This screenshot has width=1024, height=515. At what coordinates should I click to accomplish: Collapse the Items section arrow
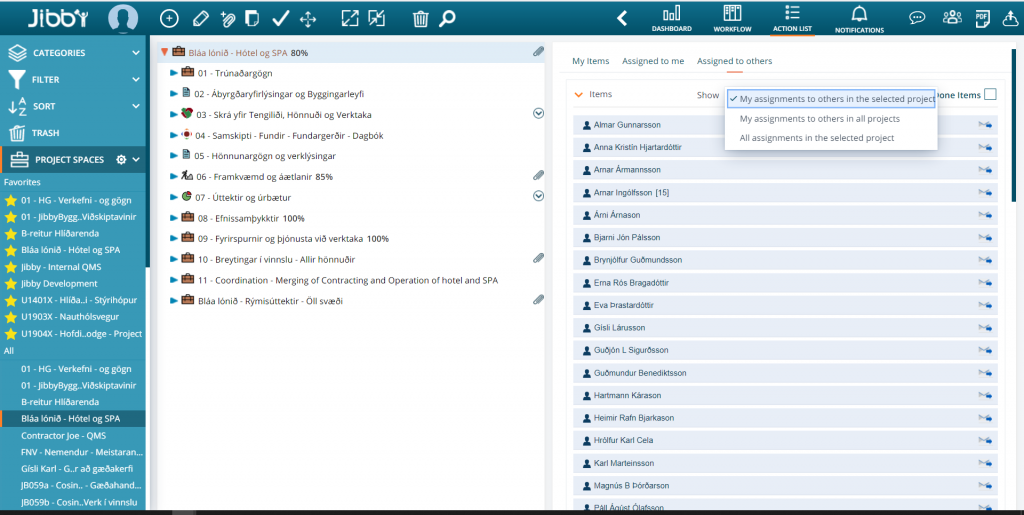tap(578, 95)
